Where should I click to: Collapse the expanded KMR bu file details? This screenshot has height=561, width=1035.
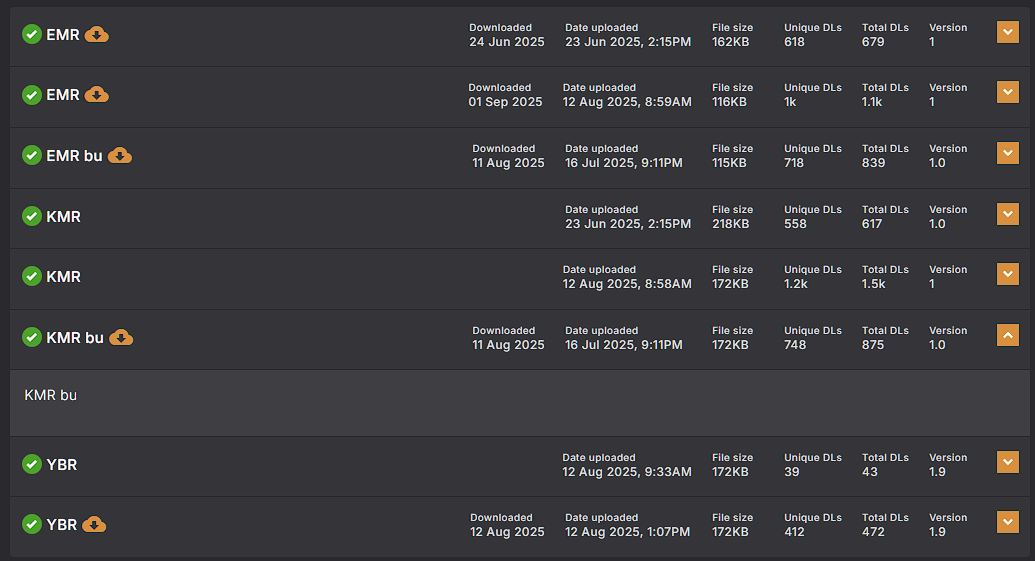[1007, 336]
